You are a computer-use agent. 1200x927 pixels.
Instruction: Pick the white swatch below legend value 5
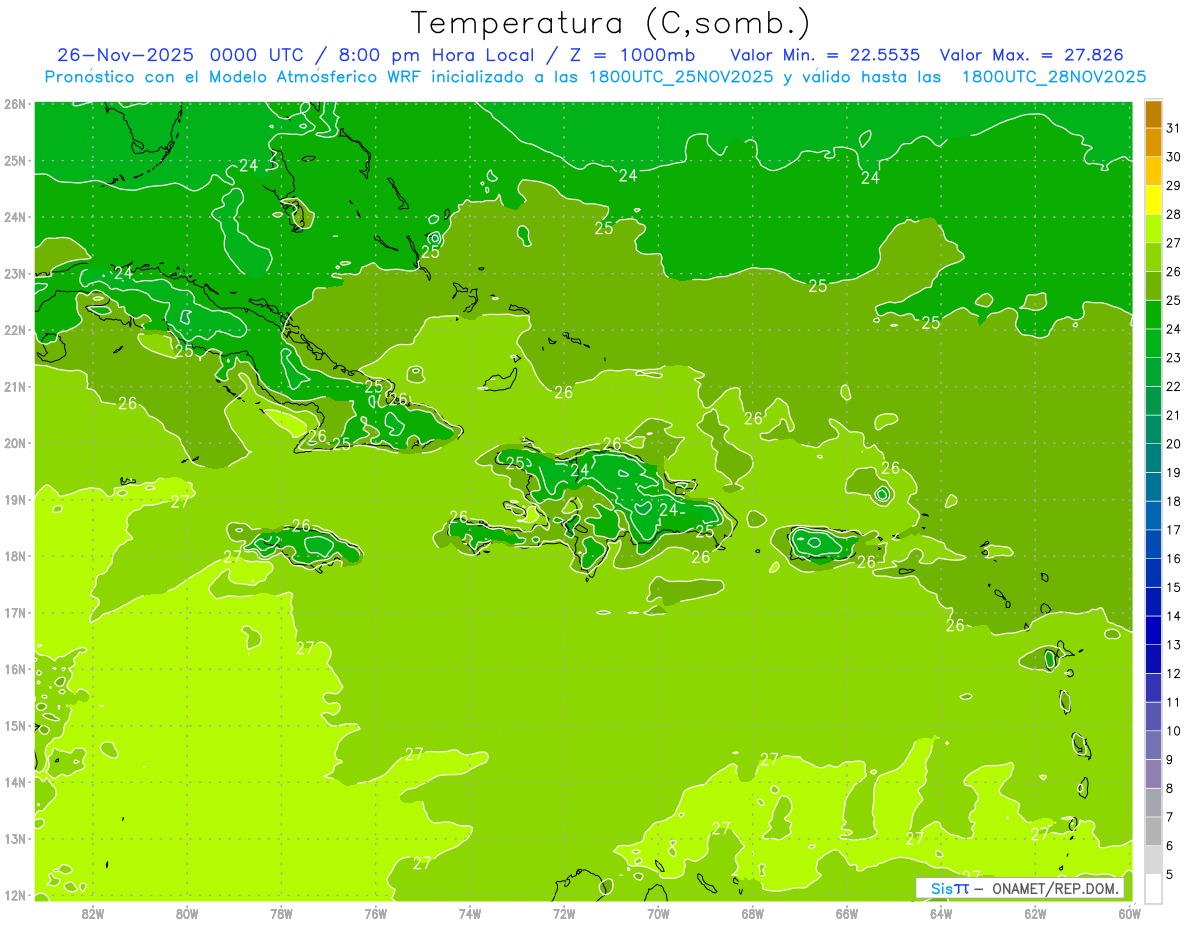point(1153,888)
